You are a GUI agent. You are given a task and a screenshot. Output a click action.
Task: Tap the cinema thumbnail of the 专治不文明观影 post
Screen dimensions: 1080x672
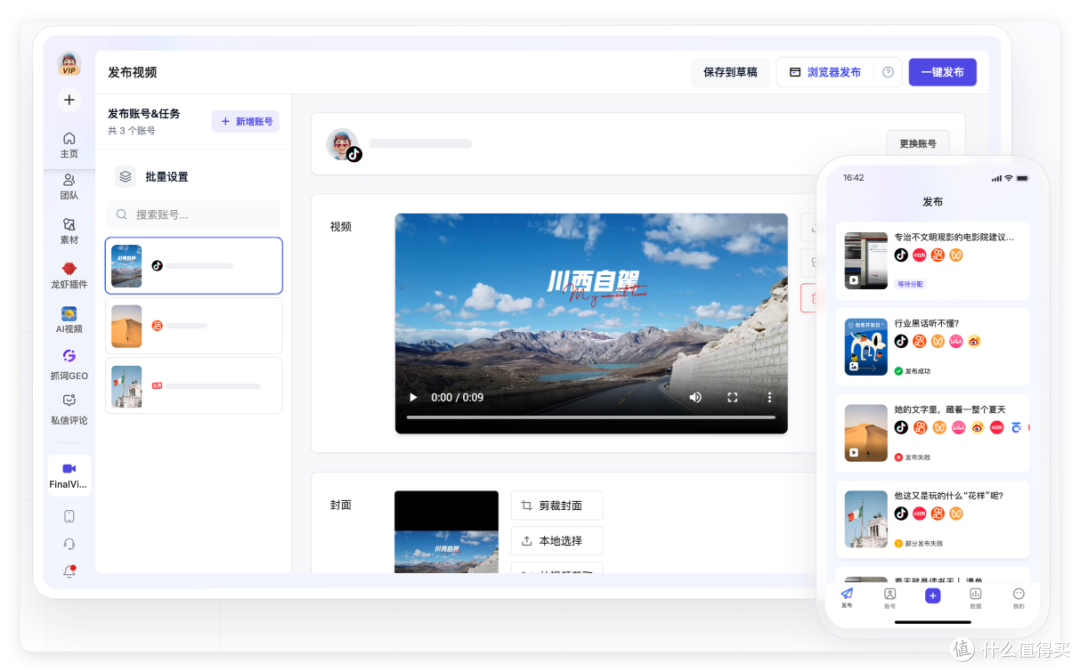click(x=866, y=260)
